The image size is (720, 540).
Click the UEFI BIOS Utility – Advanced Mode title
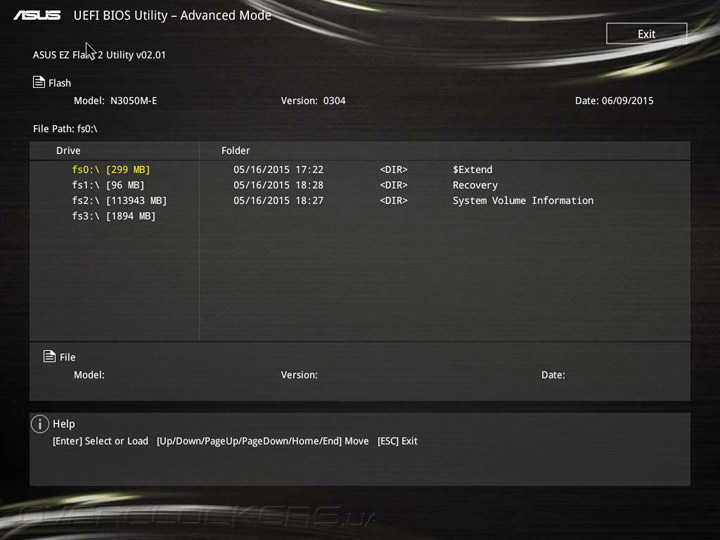(x=172, y=16)
